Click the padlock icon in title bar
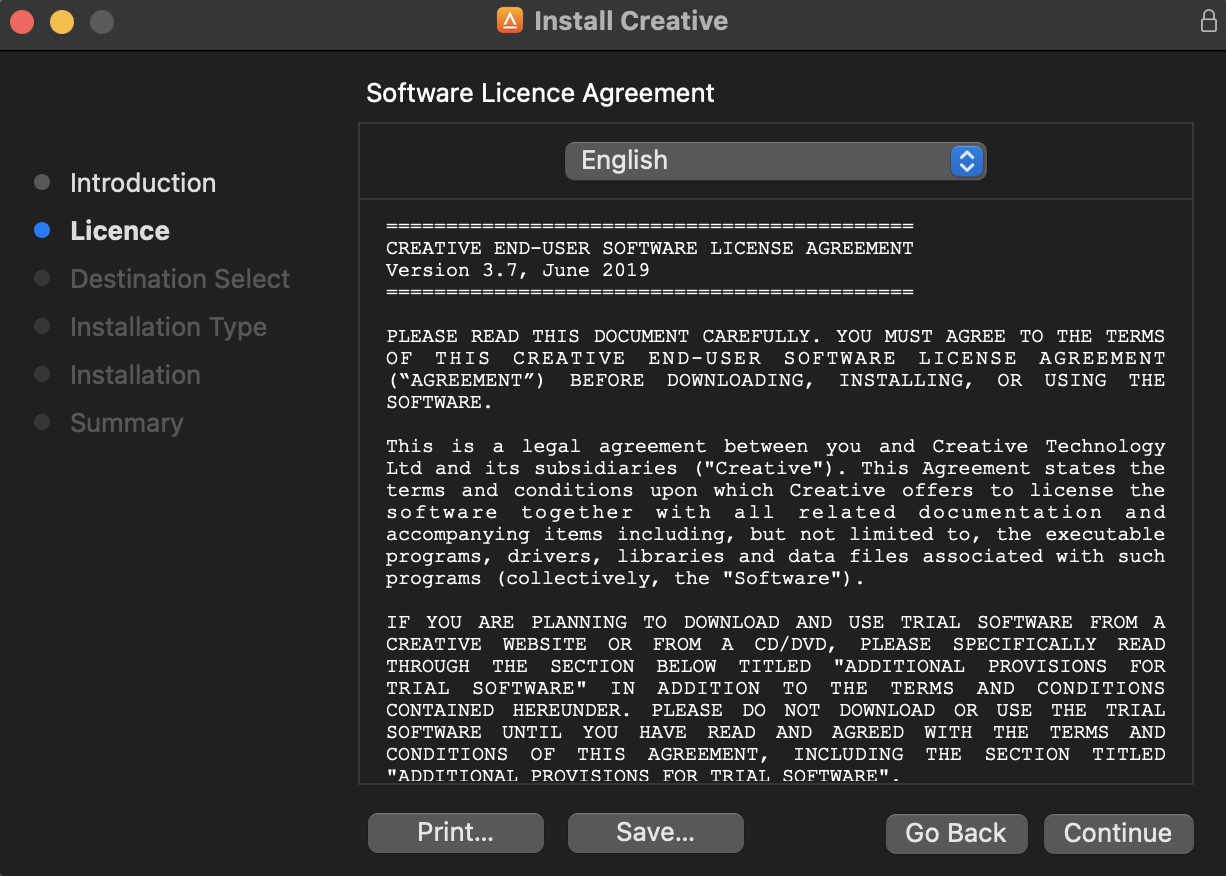 (1208, 21)
